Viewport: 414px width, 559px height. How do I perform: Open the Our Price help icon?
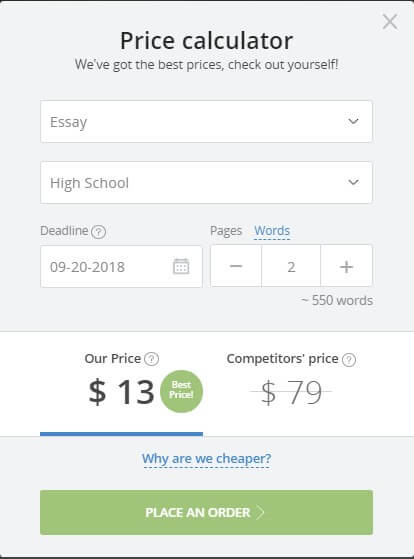tap(152, 359)
